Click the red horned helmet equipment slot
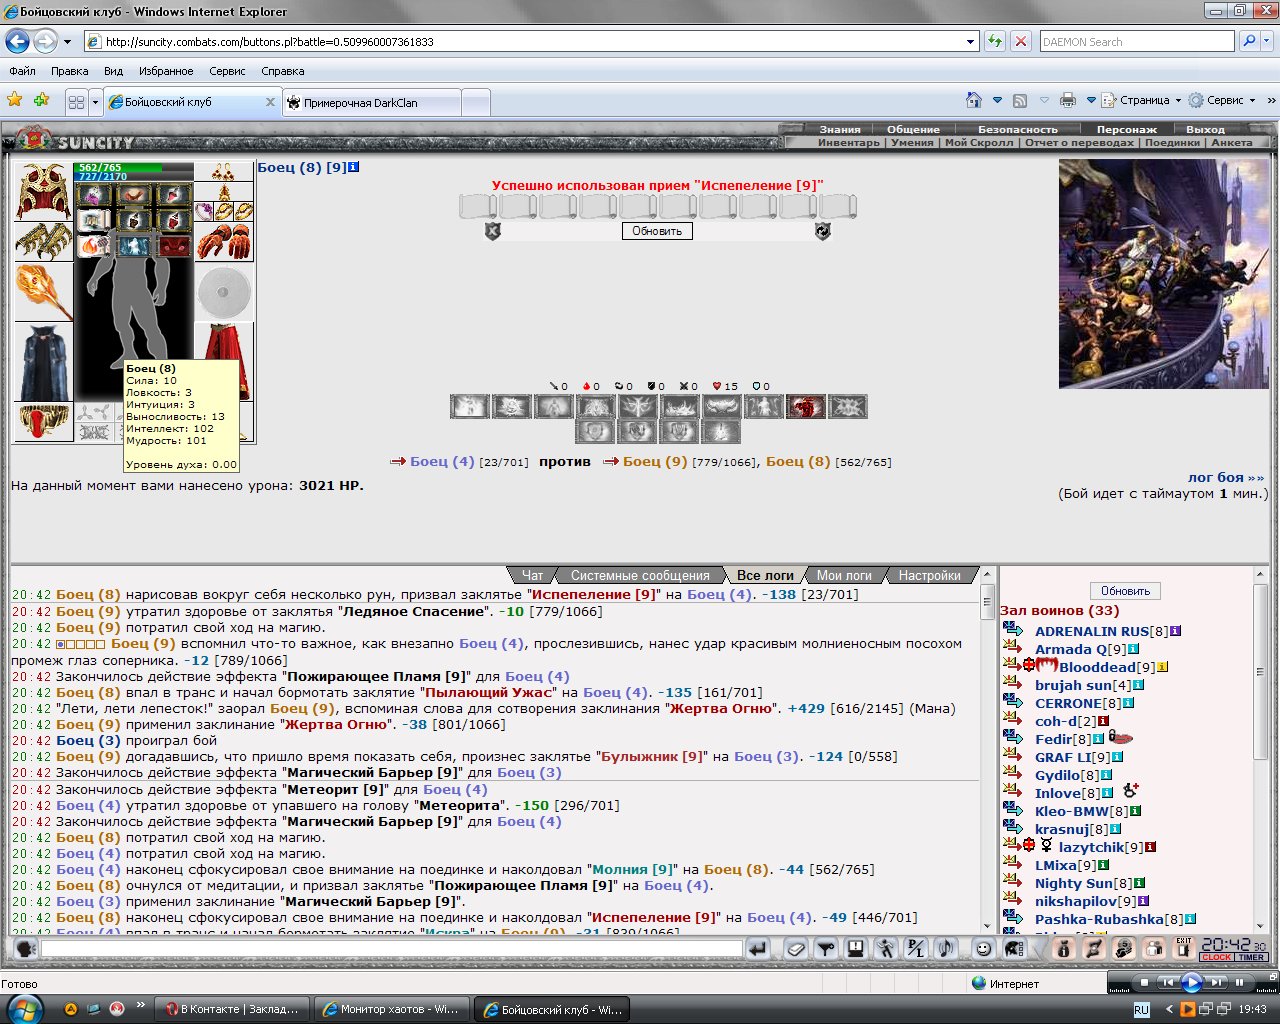Image resolution: width=1280 pixels, height=1024 pixels. [x=43, y=191]
